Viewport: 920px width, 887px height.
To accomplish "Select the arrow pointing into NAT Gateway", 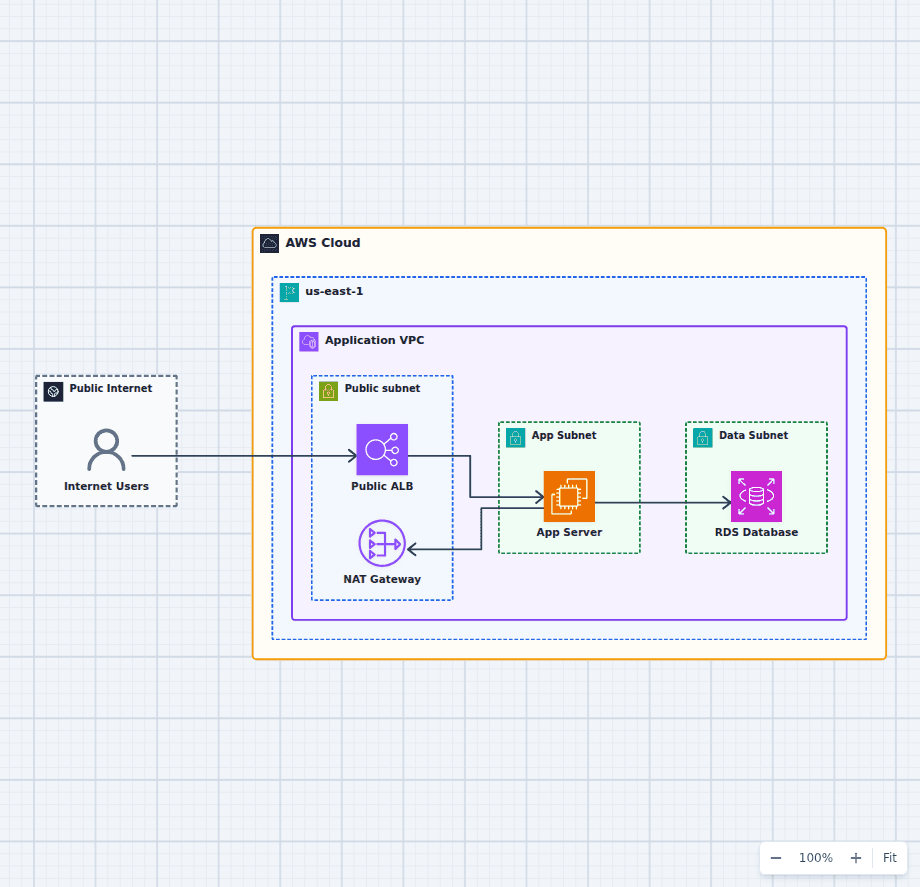I will click(481, 528).
